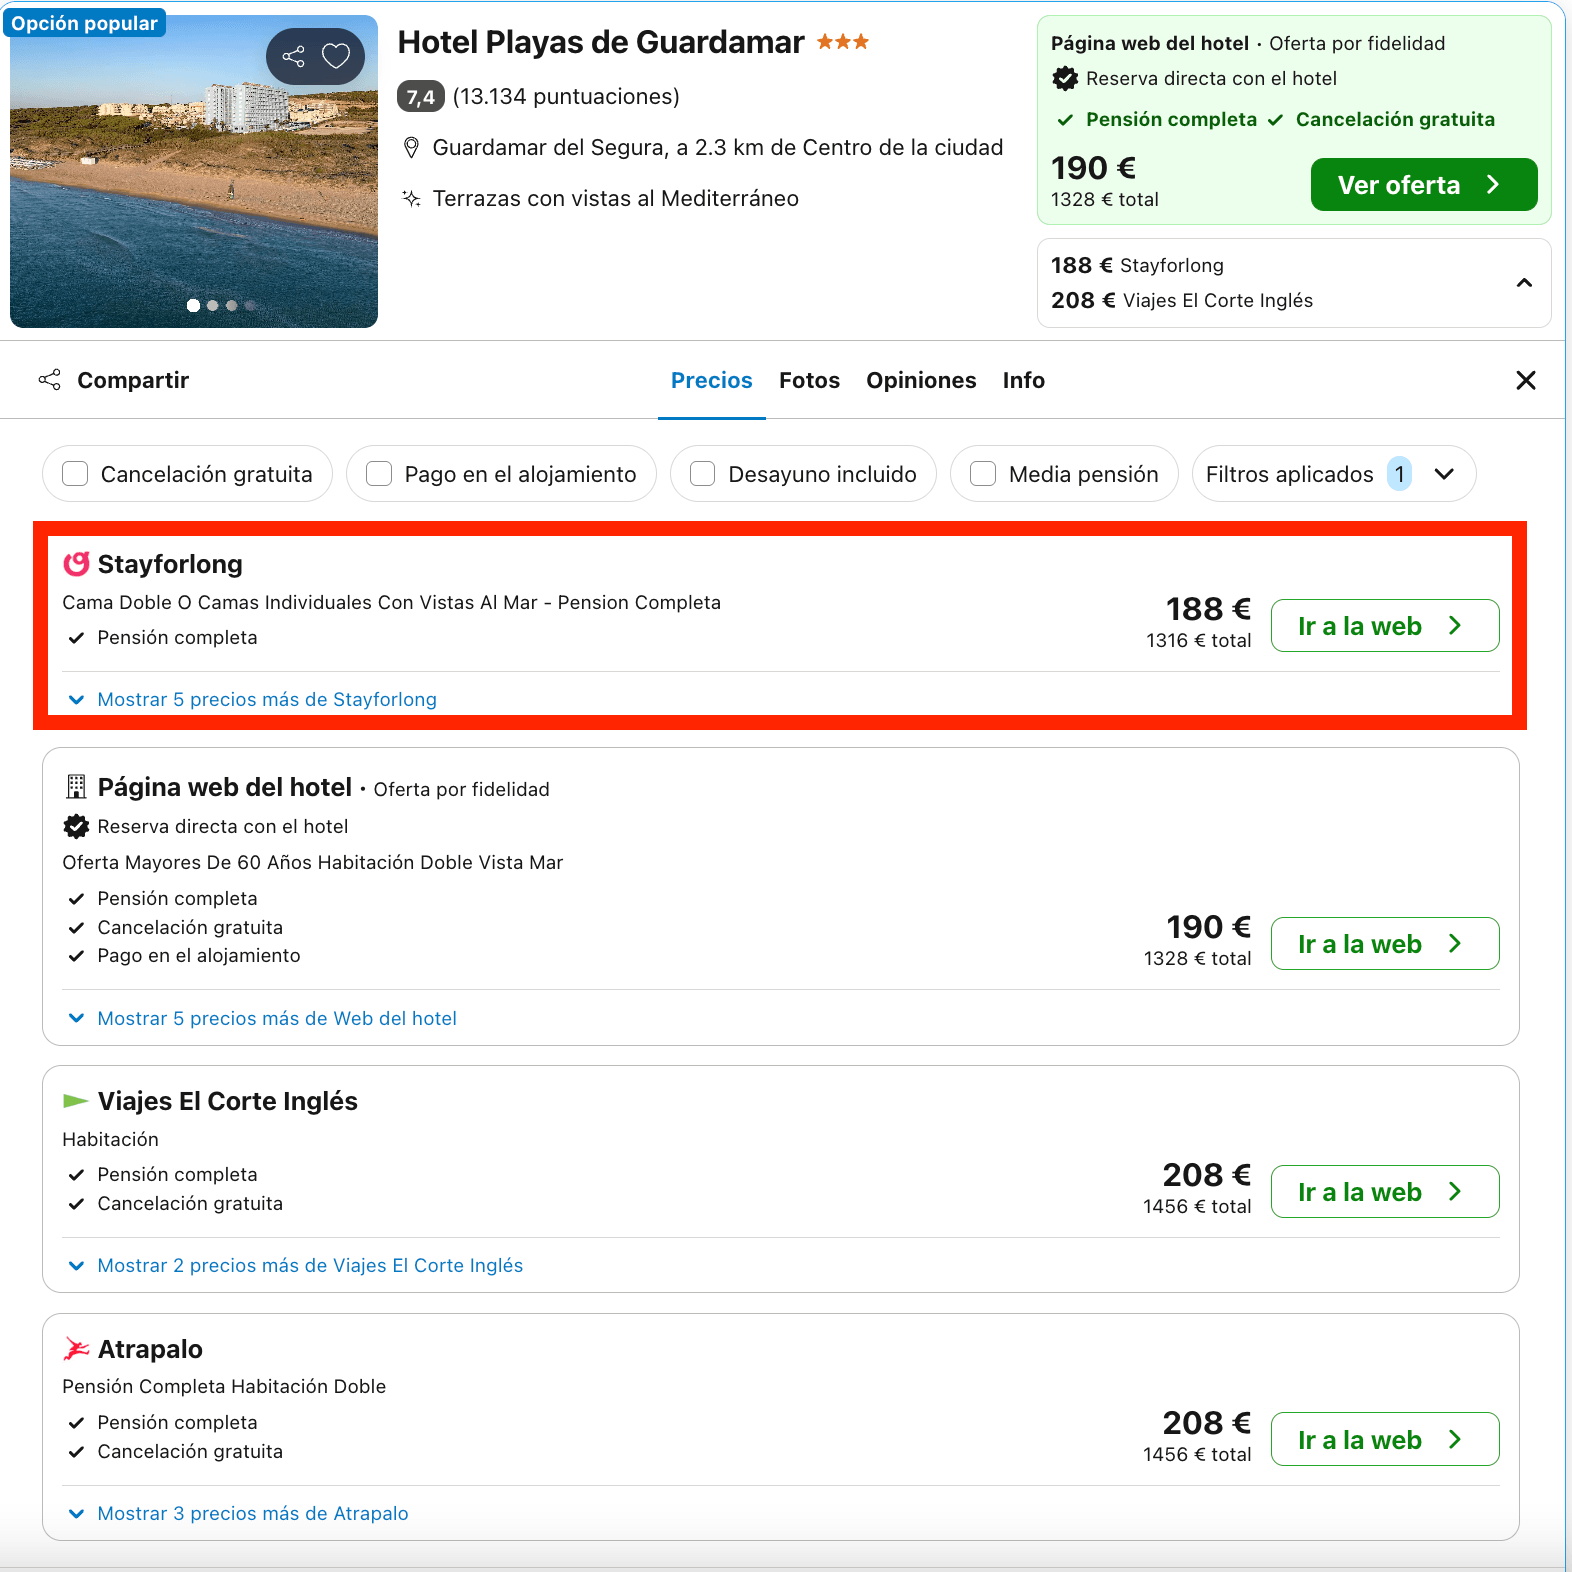Open the Opiniones tab
Viewport: 1572px width, 1572px height.
[921, 380]
